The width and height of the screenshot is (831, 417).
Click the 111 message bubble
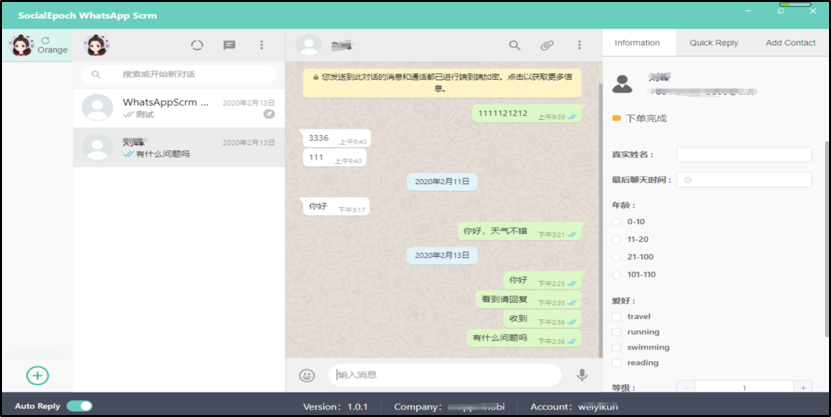click(x=334, y=158)
